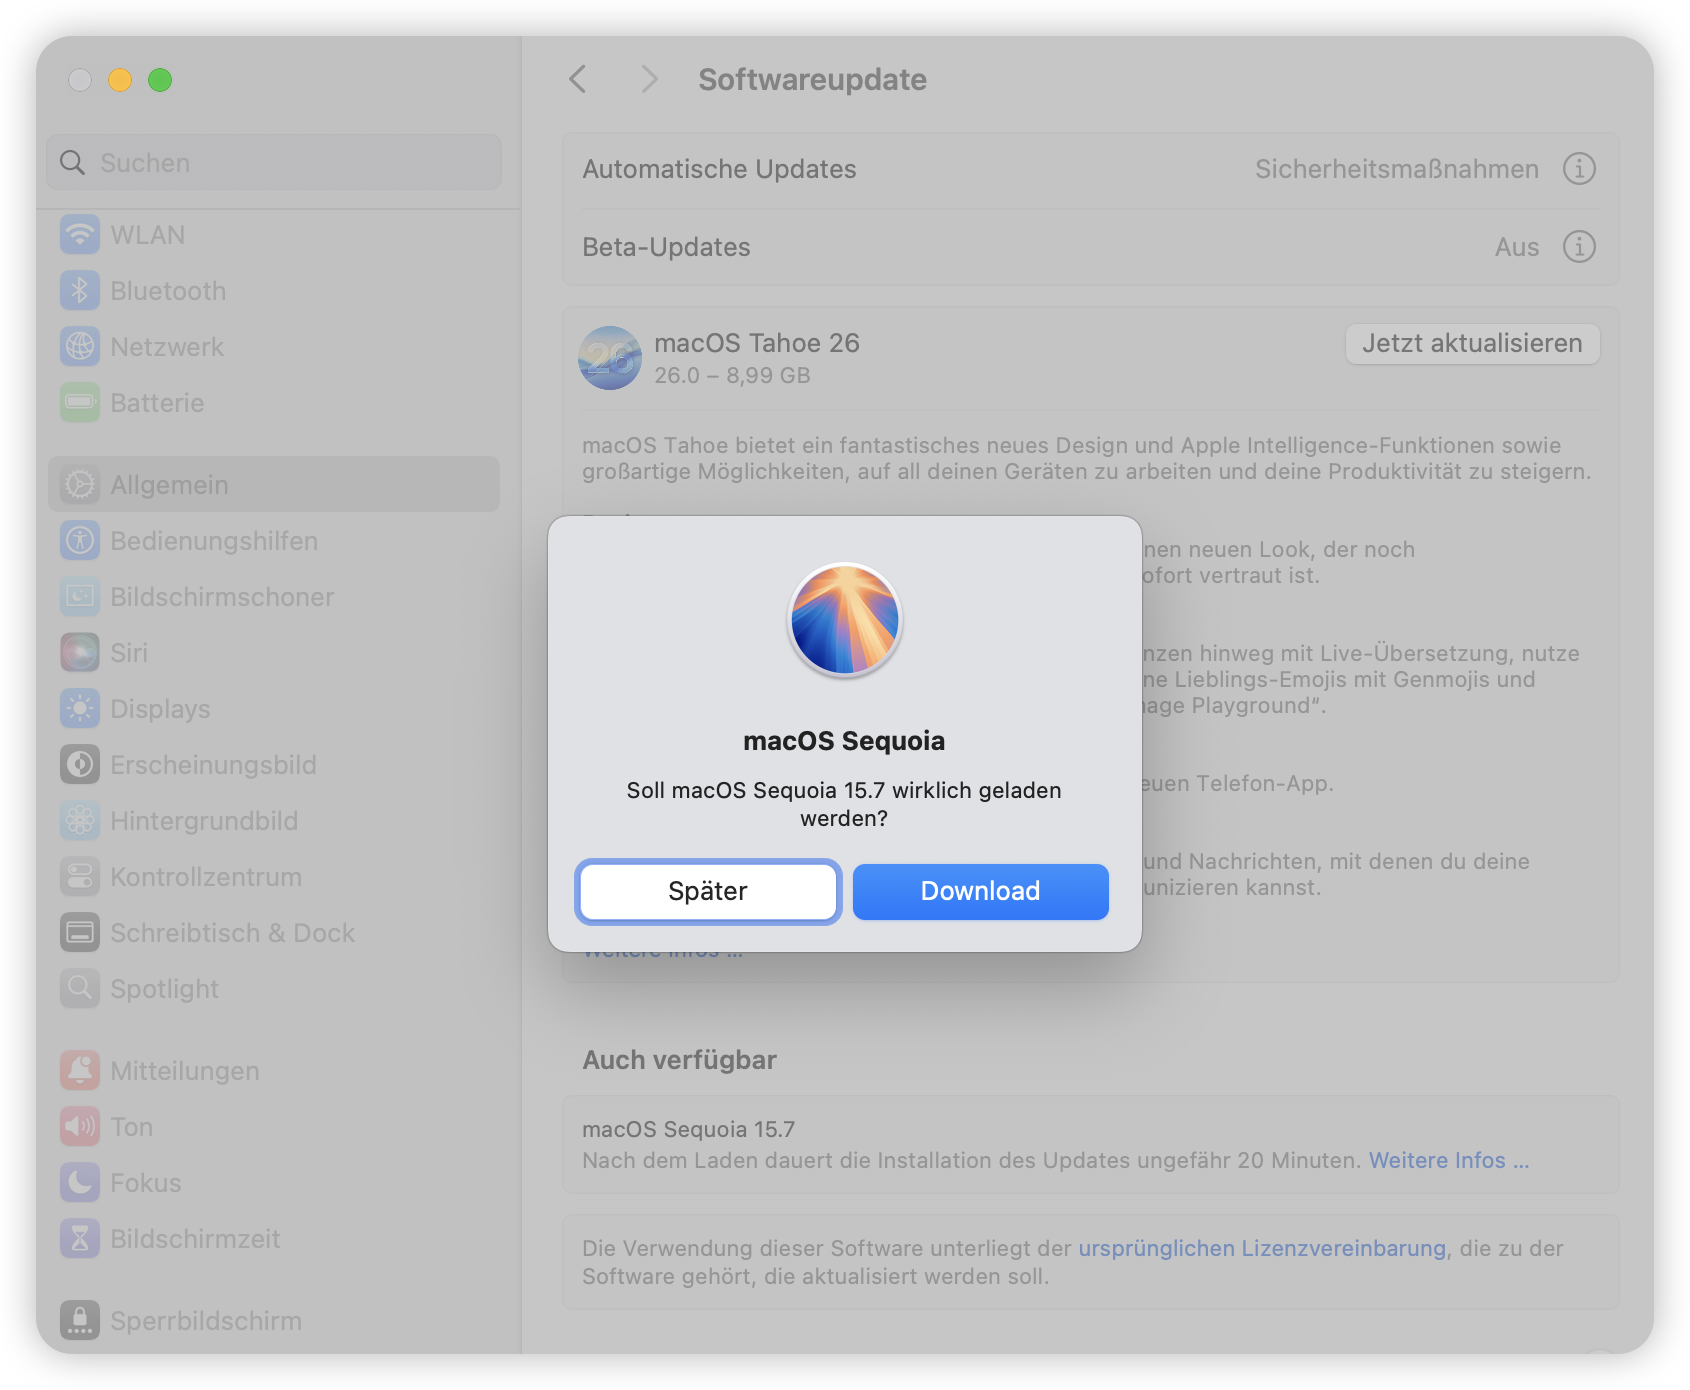
Task: Click the Ton speaker icon
Action: coord(80,1127)
